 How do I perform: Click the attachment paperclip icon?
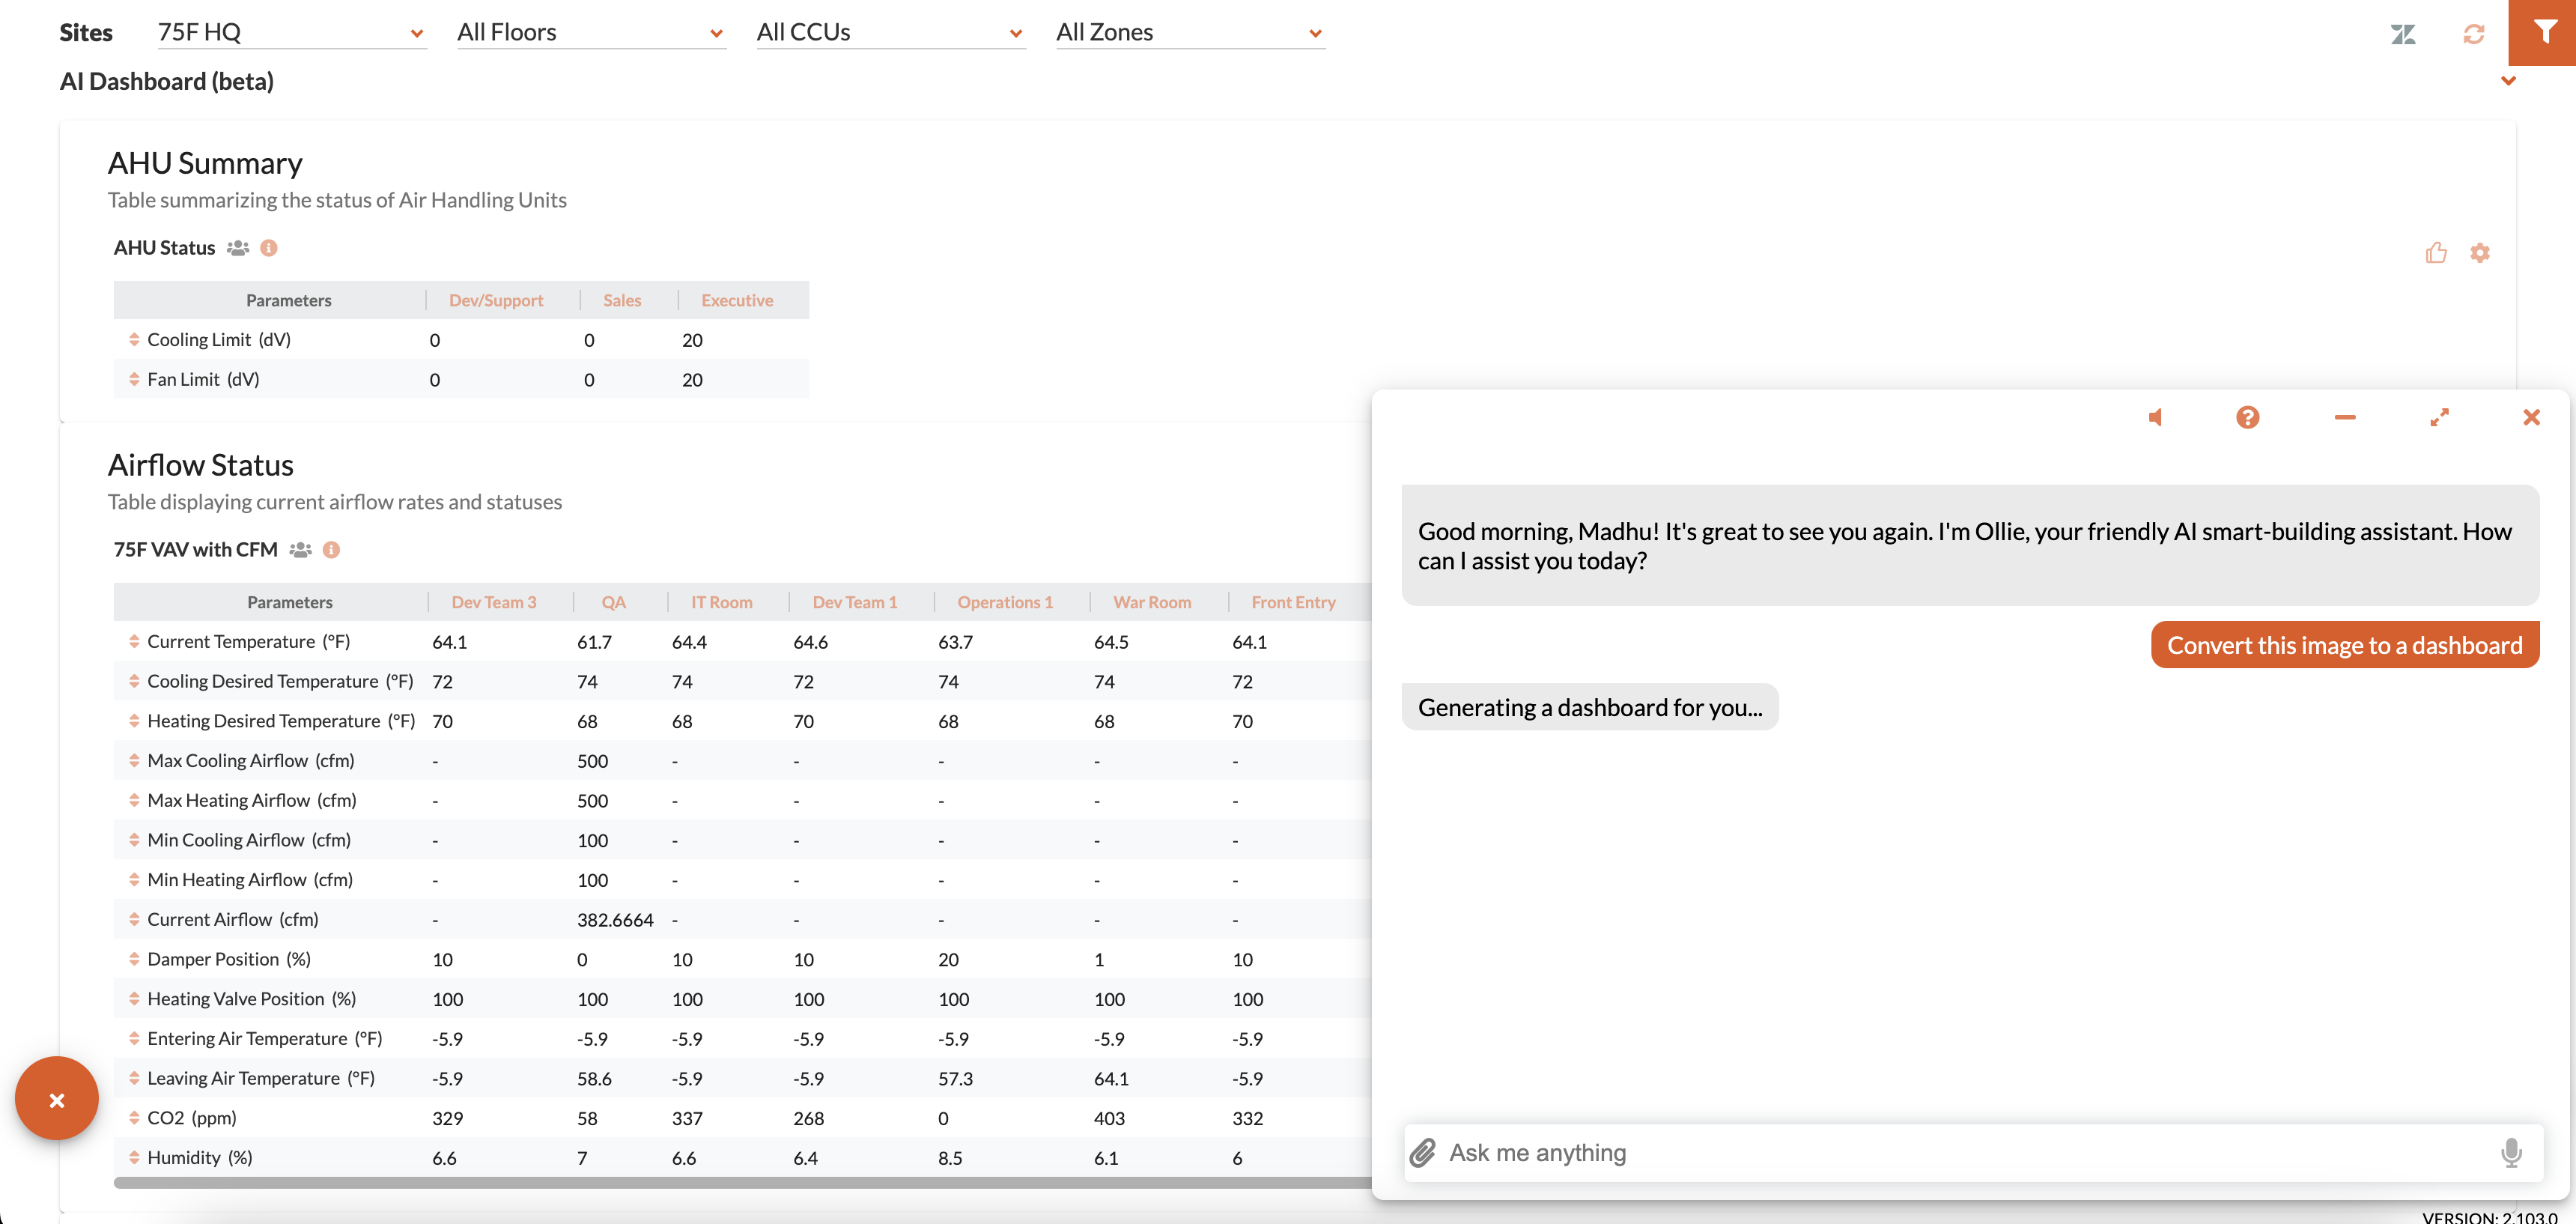click(1423, 1153)
